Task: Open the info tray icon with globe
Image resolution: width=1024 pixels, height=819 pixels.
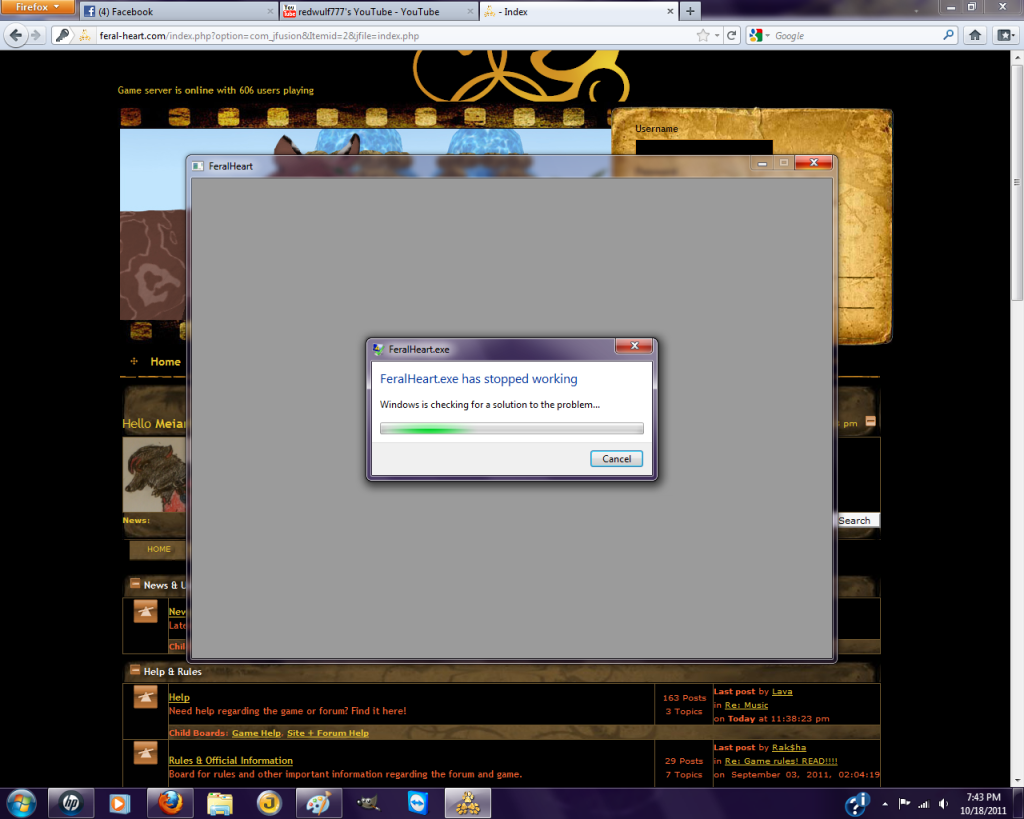Action: tap(857, 803)
